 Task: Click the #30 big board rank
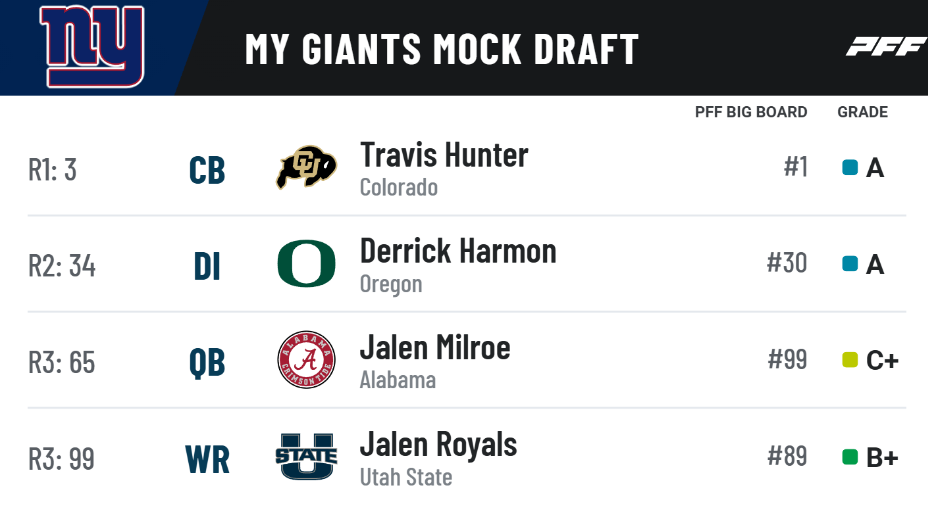787,263
